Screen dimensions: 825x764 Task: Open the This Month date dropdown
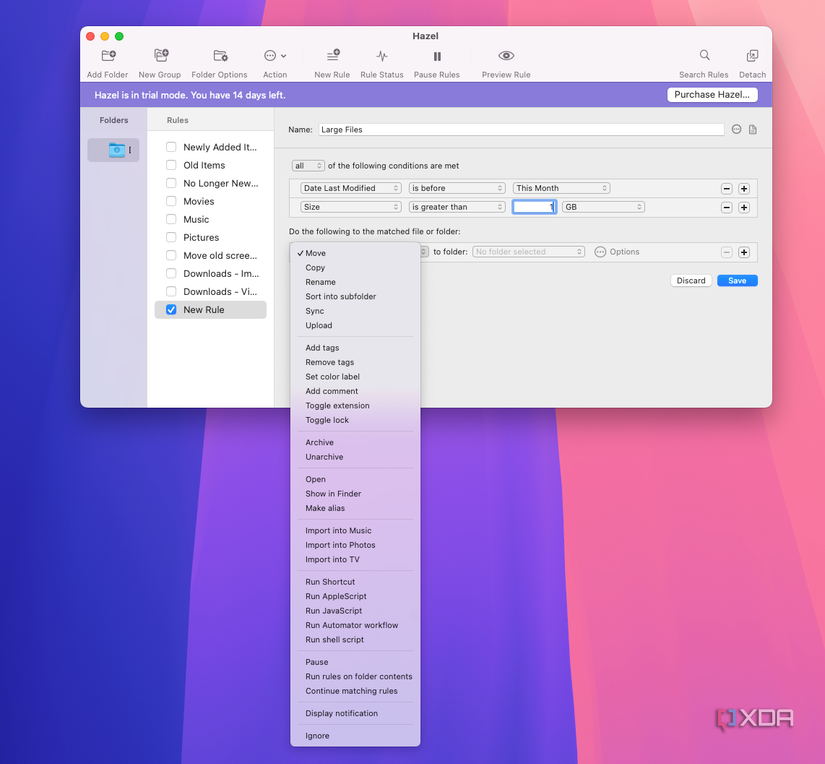pos(561,188)
